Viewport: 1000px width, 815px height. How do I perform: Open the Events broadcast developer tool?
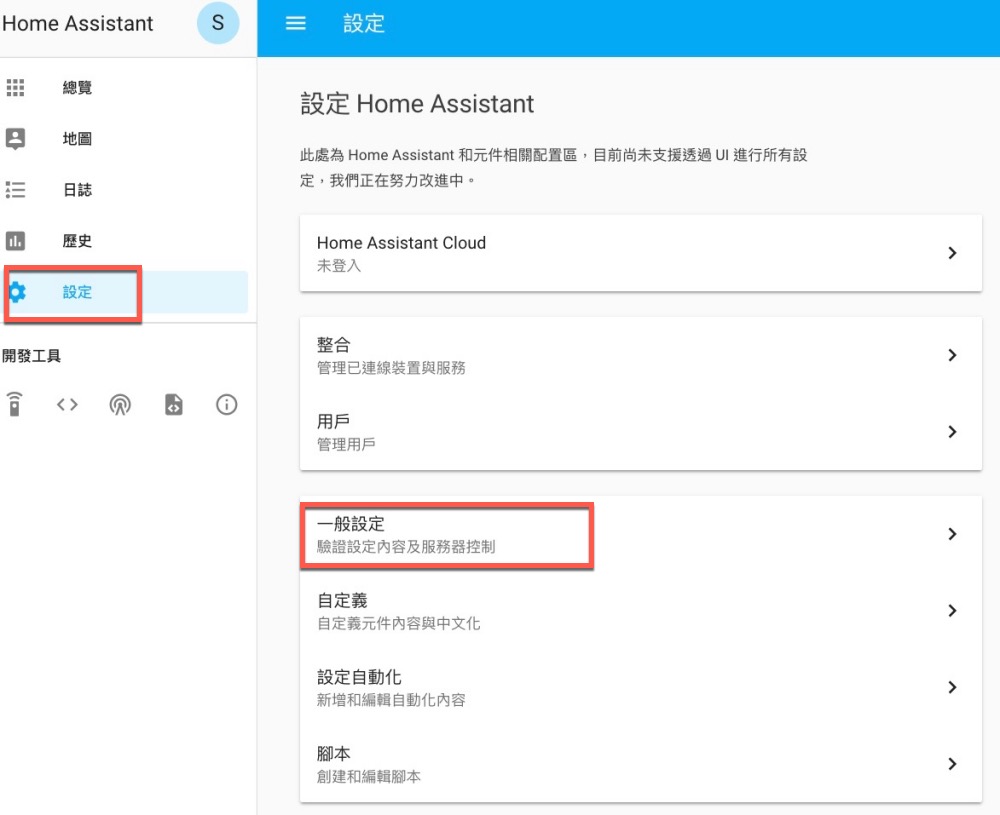coord(120,404)
